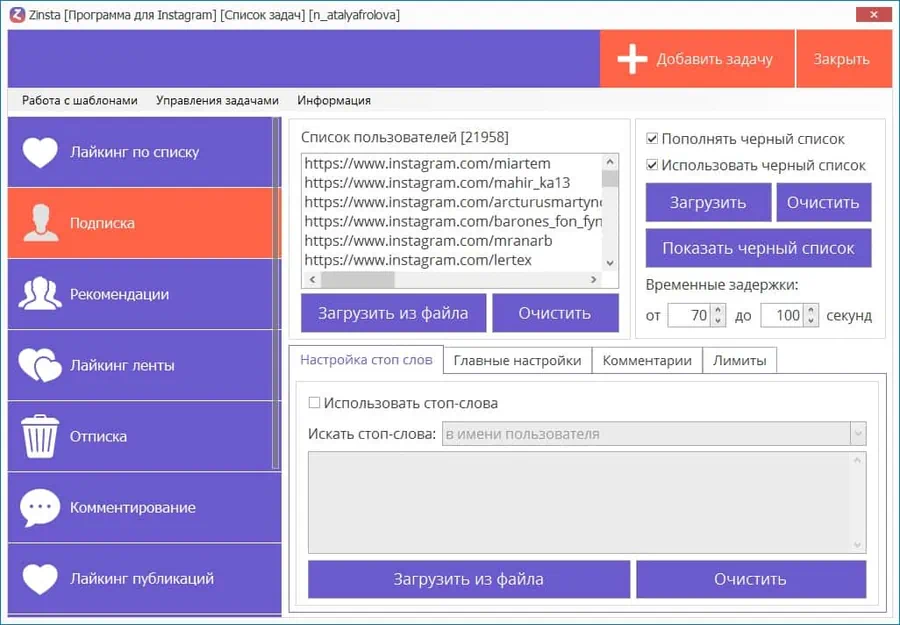Click the user list scroll right arrow
Viewport: 900px width, 625px height.
point(593,279)
